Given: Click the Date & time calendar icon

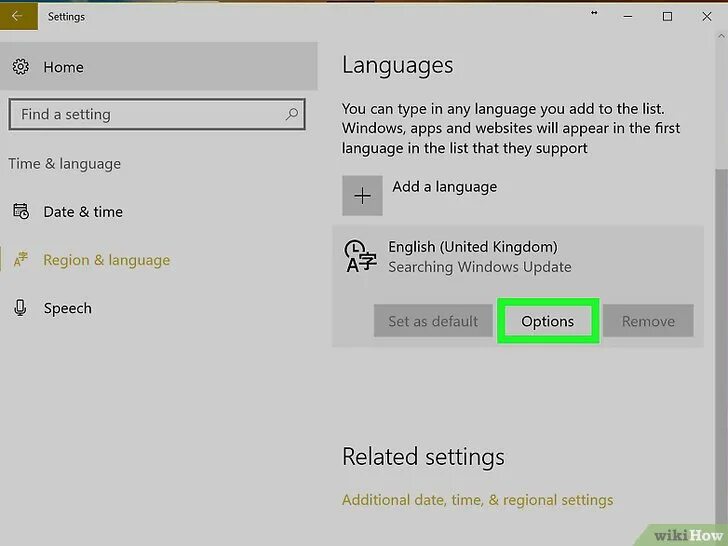Looking at the screenshot, I should click(21, 211).
